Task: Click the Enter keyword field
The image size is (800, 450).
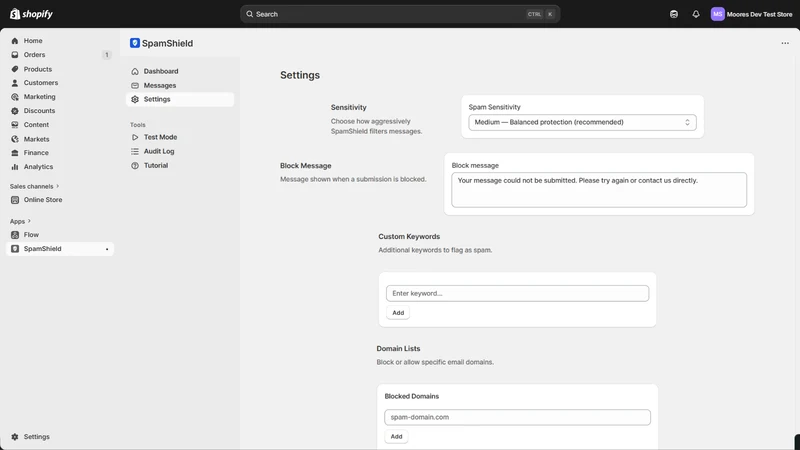Action: tap(517, 293)
